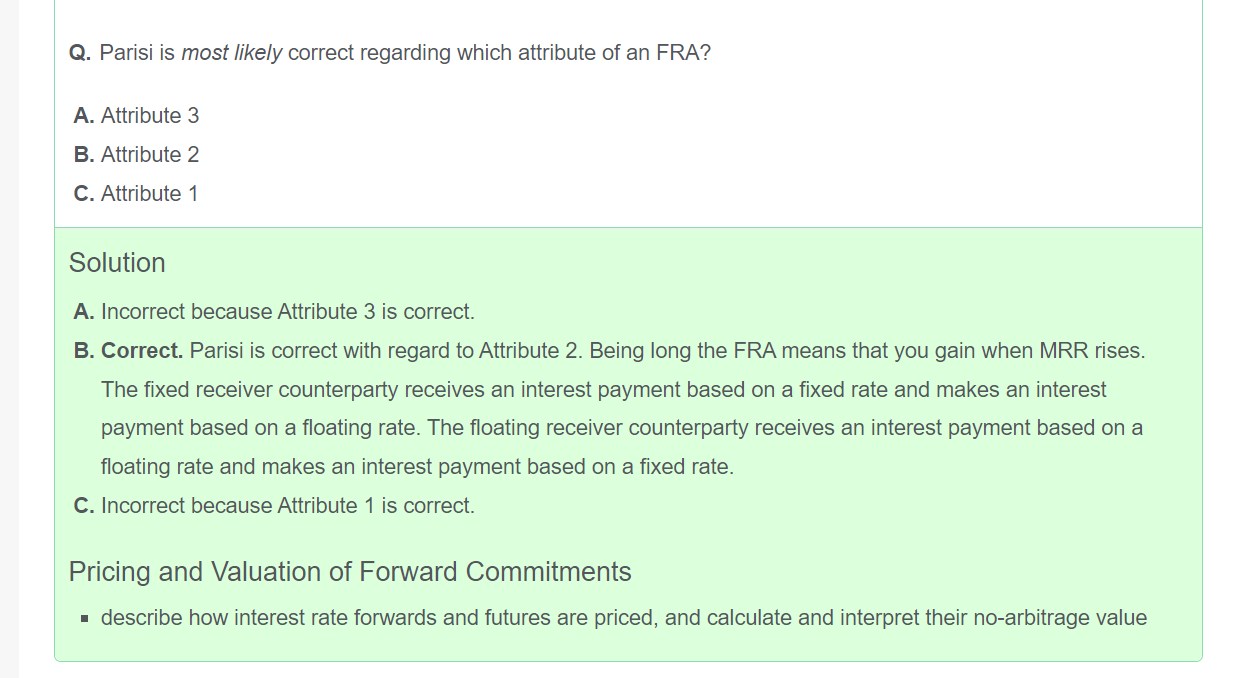Click the bold "Correct." label in solution B
Screen dimensions: 1244x678
142,351
